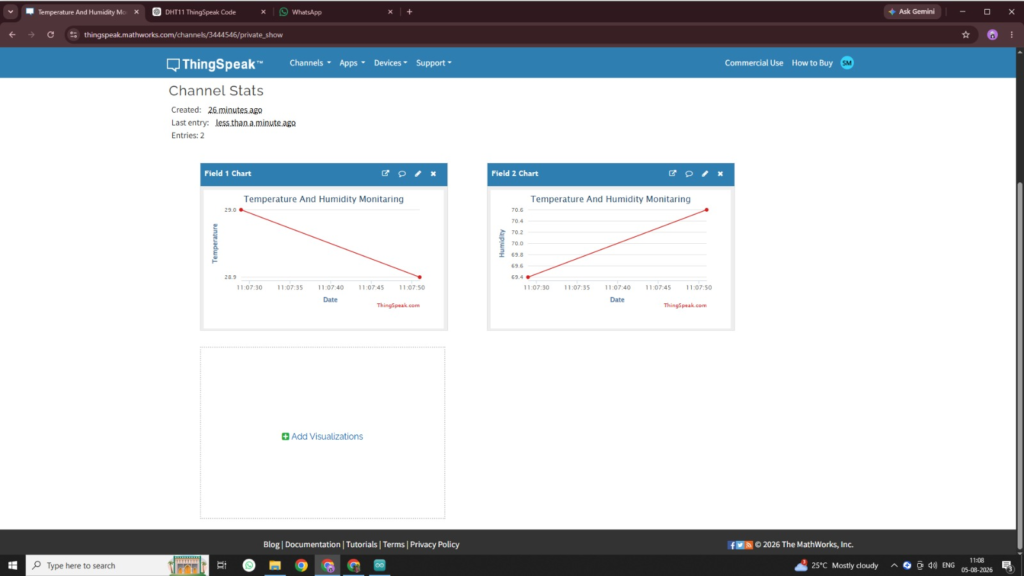Close the DHT11 ThingSpeak Code tab

pos(263,12)
